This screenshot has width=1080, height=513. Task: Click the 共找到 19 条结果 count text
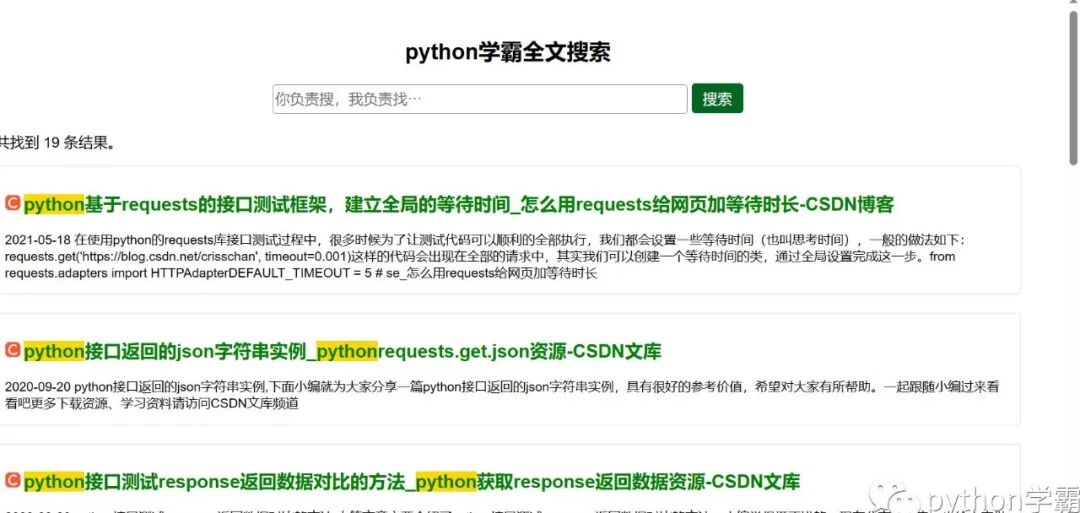pyautogui.click(x=56, y=143)
